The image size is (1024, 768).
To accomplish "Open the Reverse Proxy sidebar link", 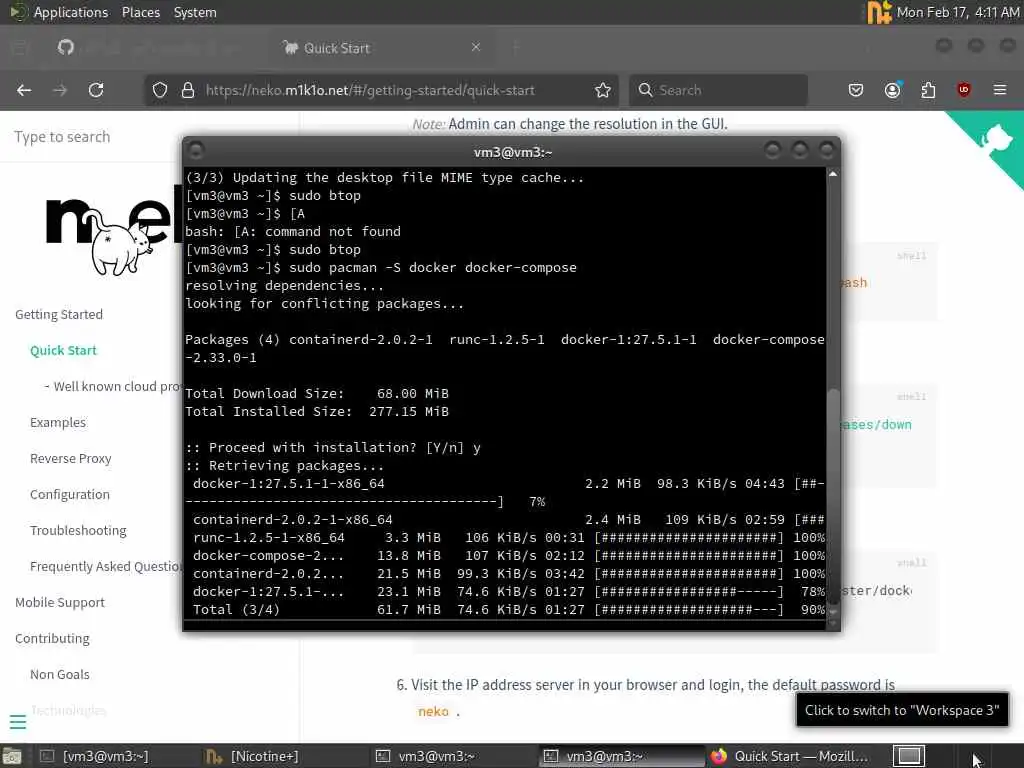I will [x=71, y=458].
